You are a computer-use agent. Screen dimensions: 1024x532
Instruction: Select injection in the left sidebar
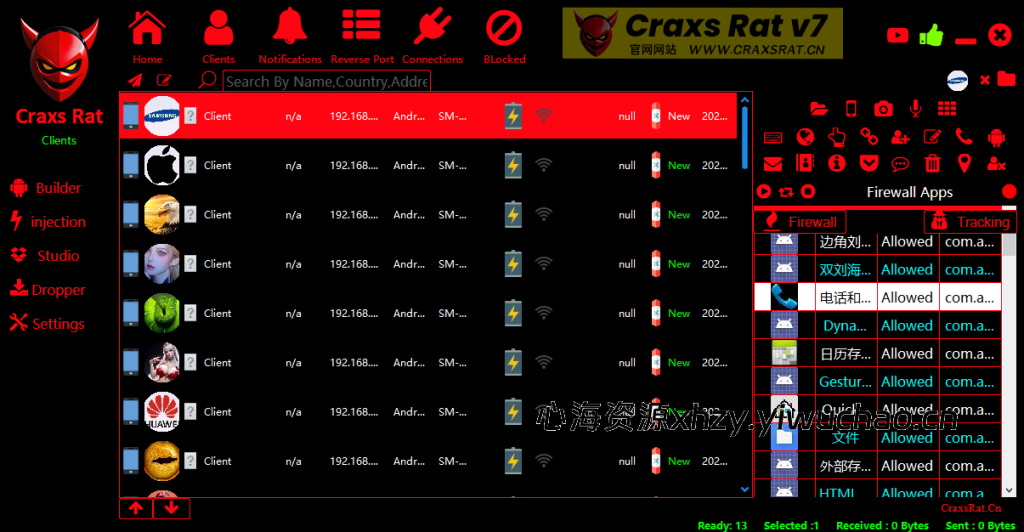(x=48, y=222)
